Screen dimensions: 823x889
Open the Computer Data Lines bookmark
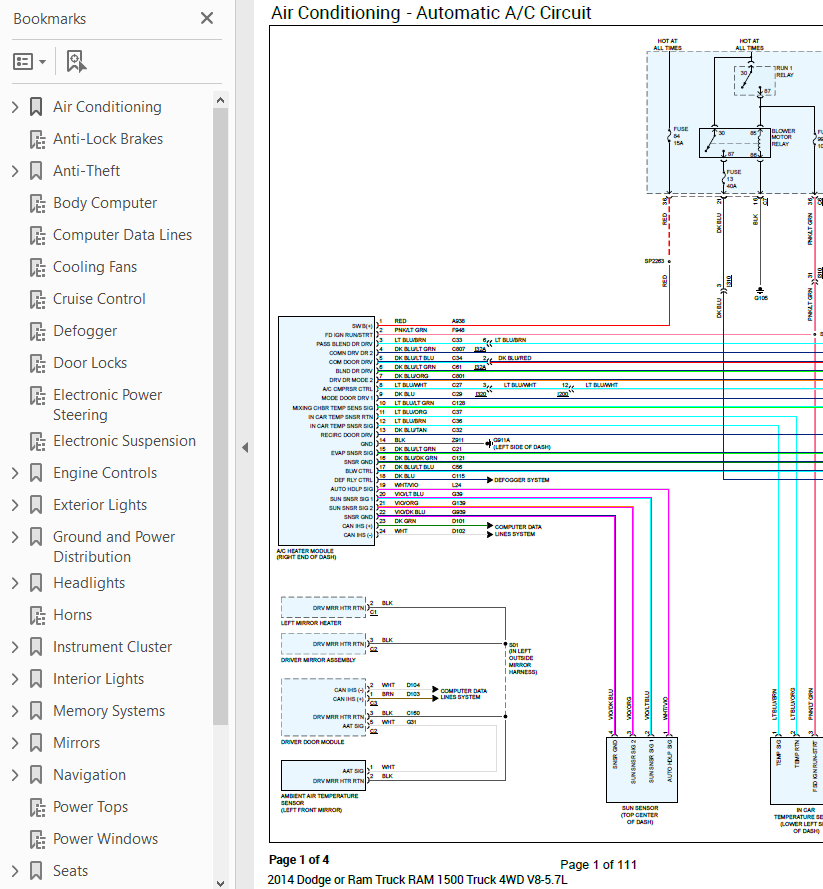coord(122,234)
